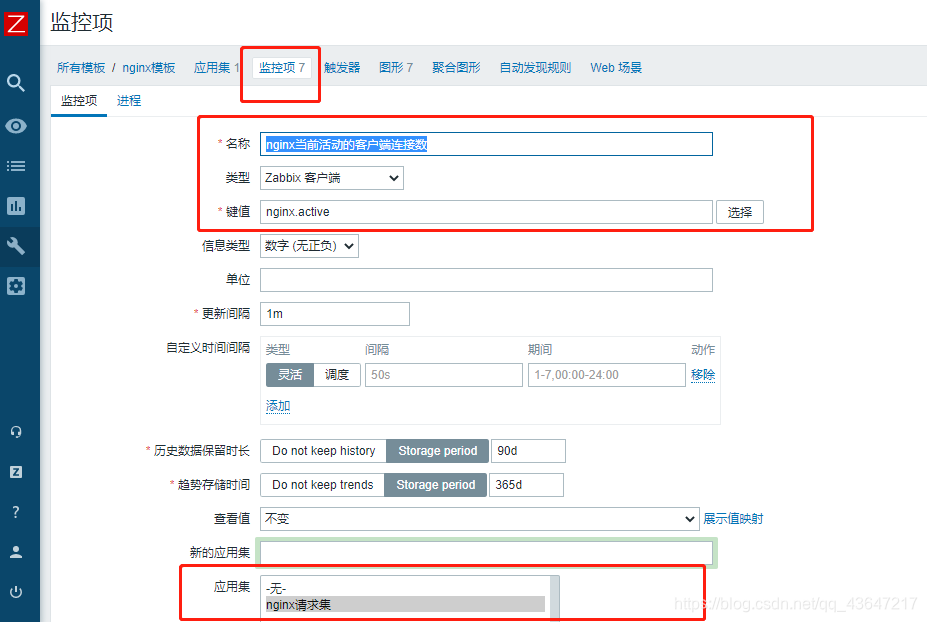Viewport: 927px width, 622px height.
Task: Focus the 单位 input field
Action: pos(487,280)
